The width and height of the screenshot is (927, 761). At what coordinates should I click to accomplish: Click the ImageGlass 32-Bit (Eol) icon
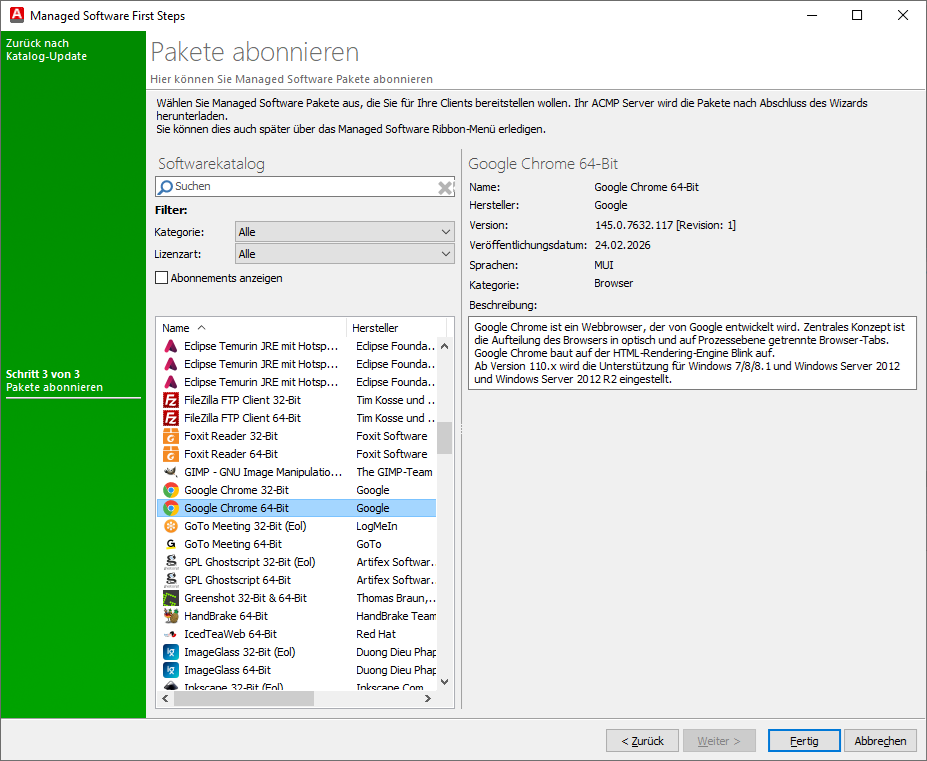click(x=171, y=652)
